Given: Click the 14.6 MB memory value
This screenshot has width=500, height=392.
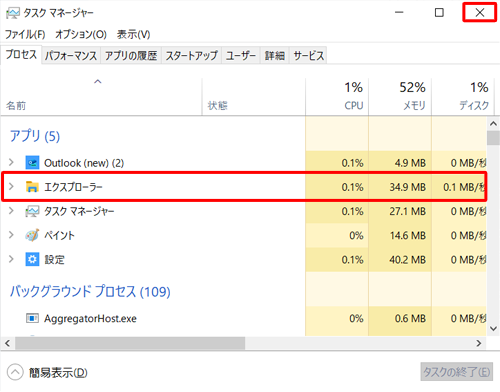Looking at the screenshot, I should tap(408, 236).
